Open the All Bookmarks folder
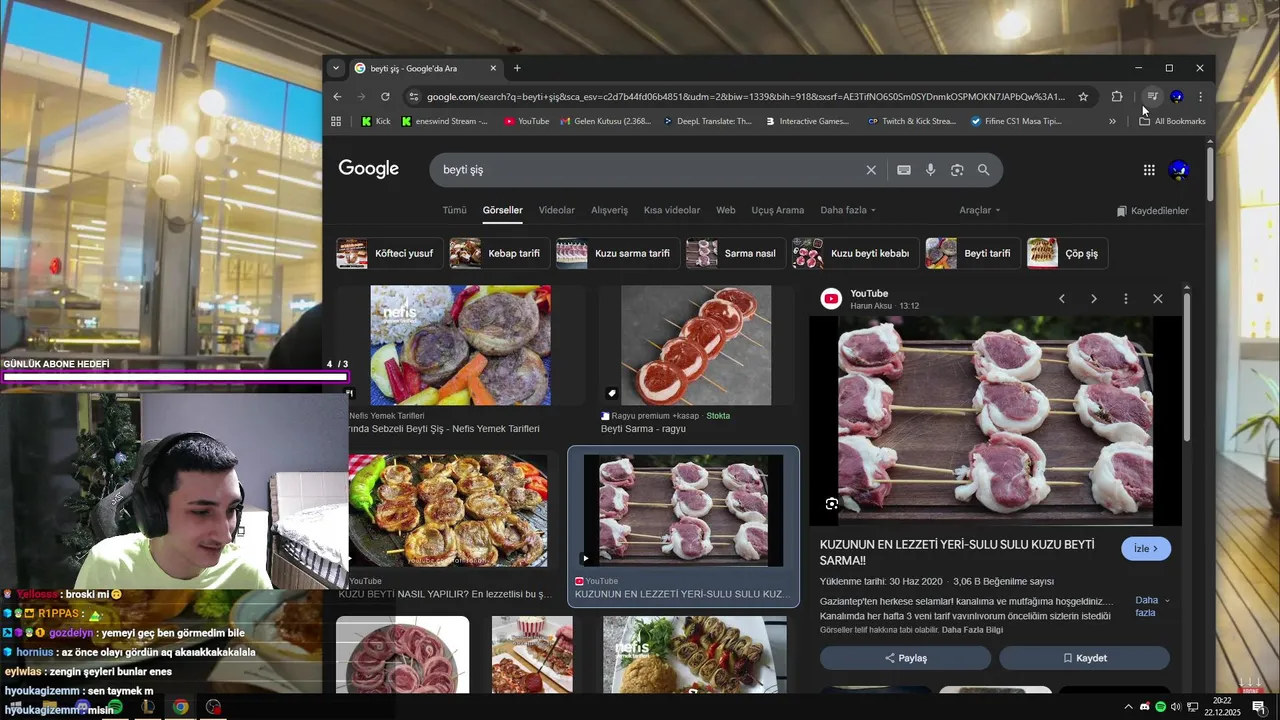The width and height of the screenshot is (1280, 720). [1172, 121]
